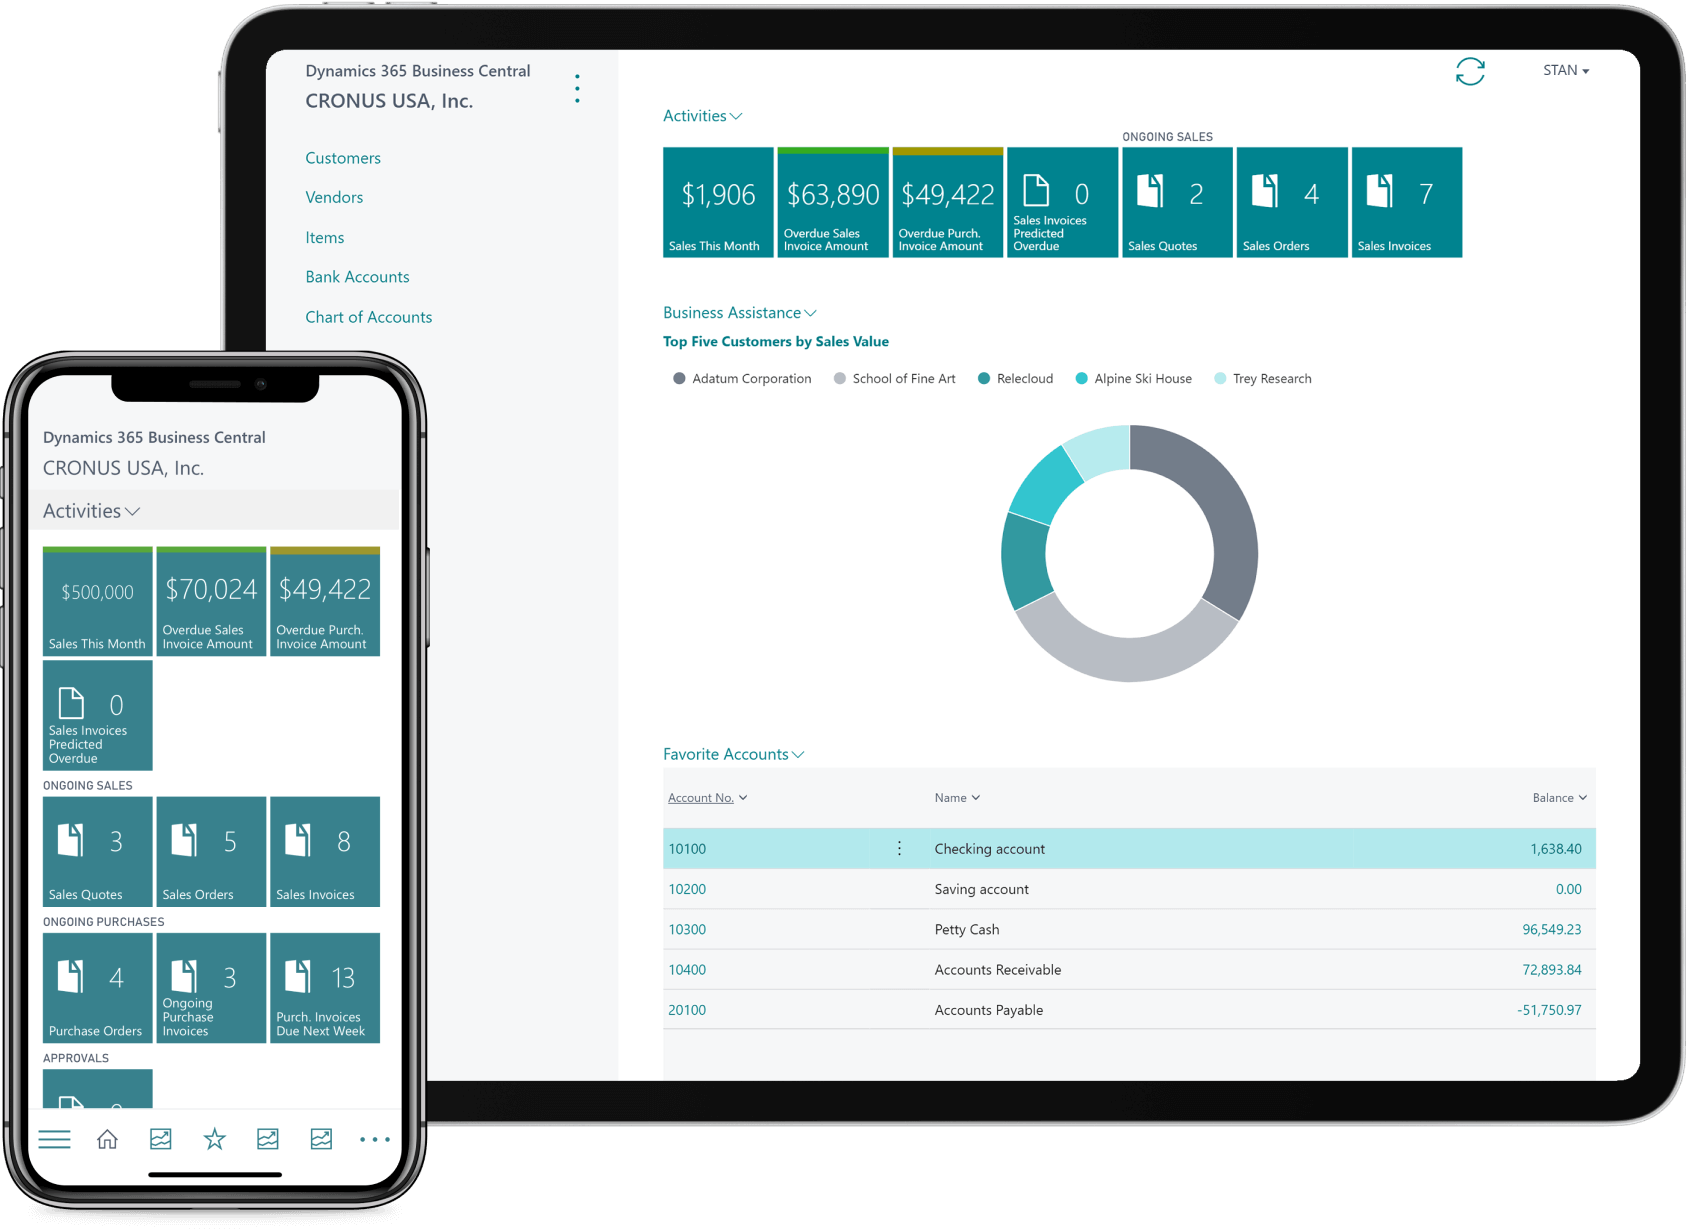The image size is (1686, 1230).
Task: Open account number 10200 link
Action: pos(687,889)
